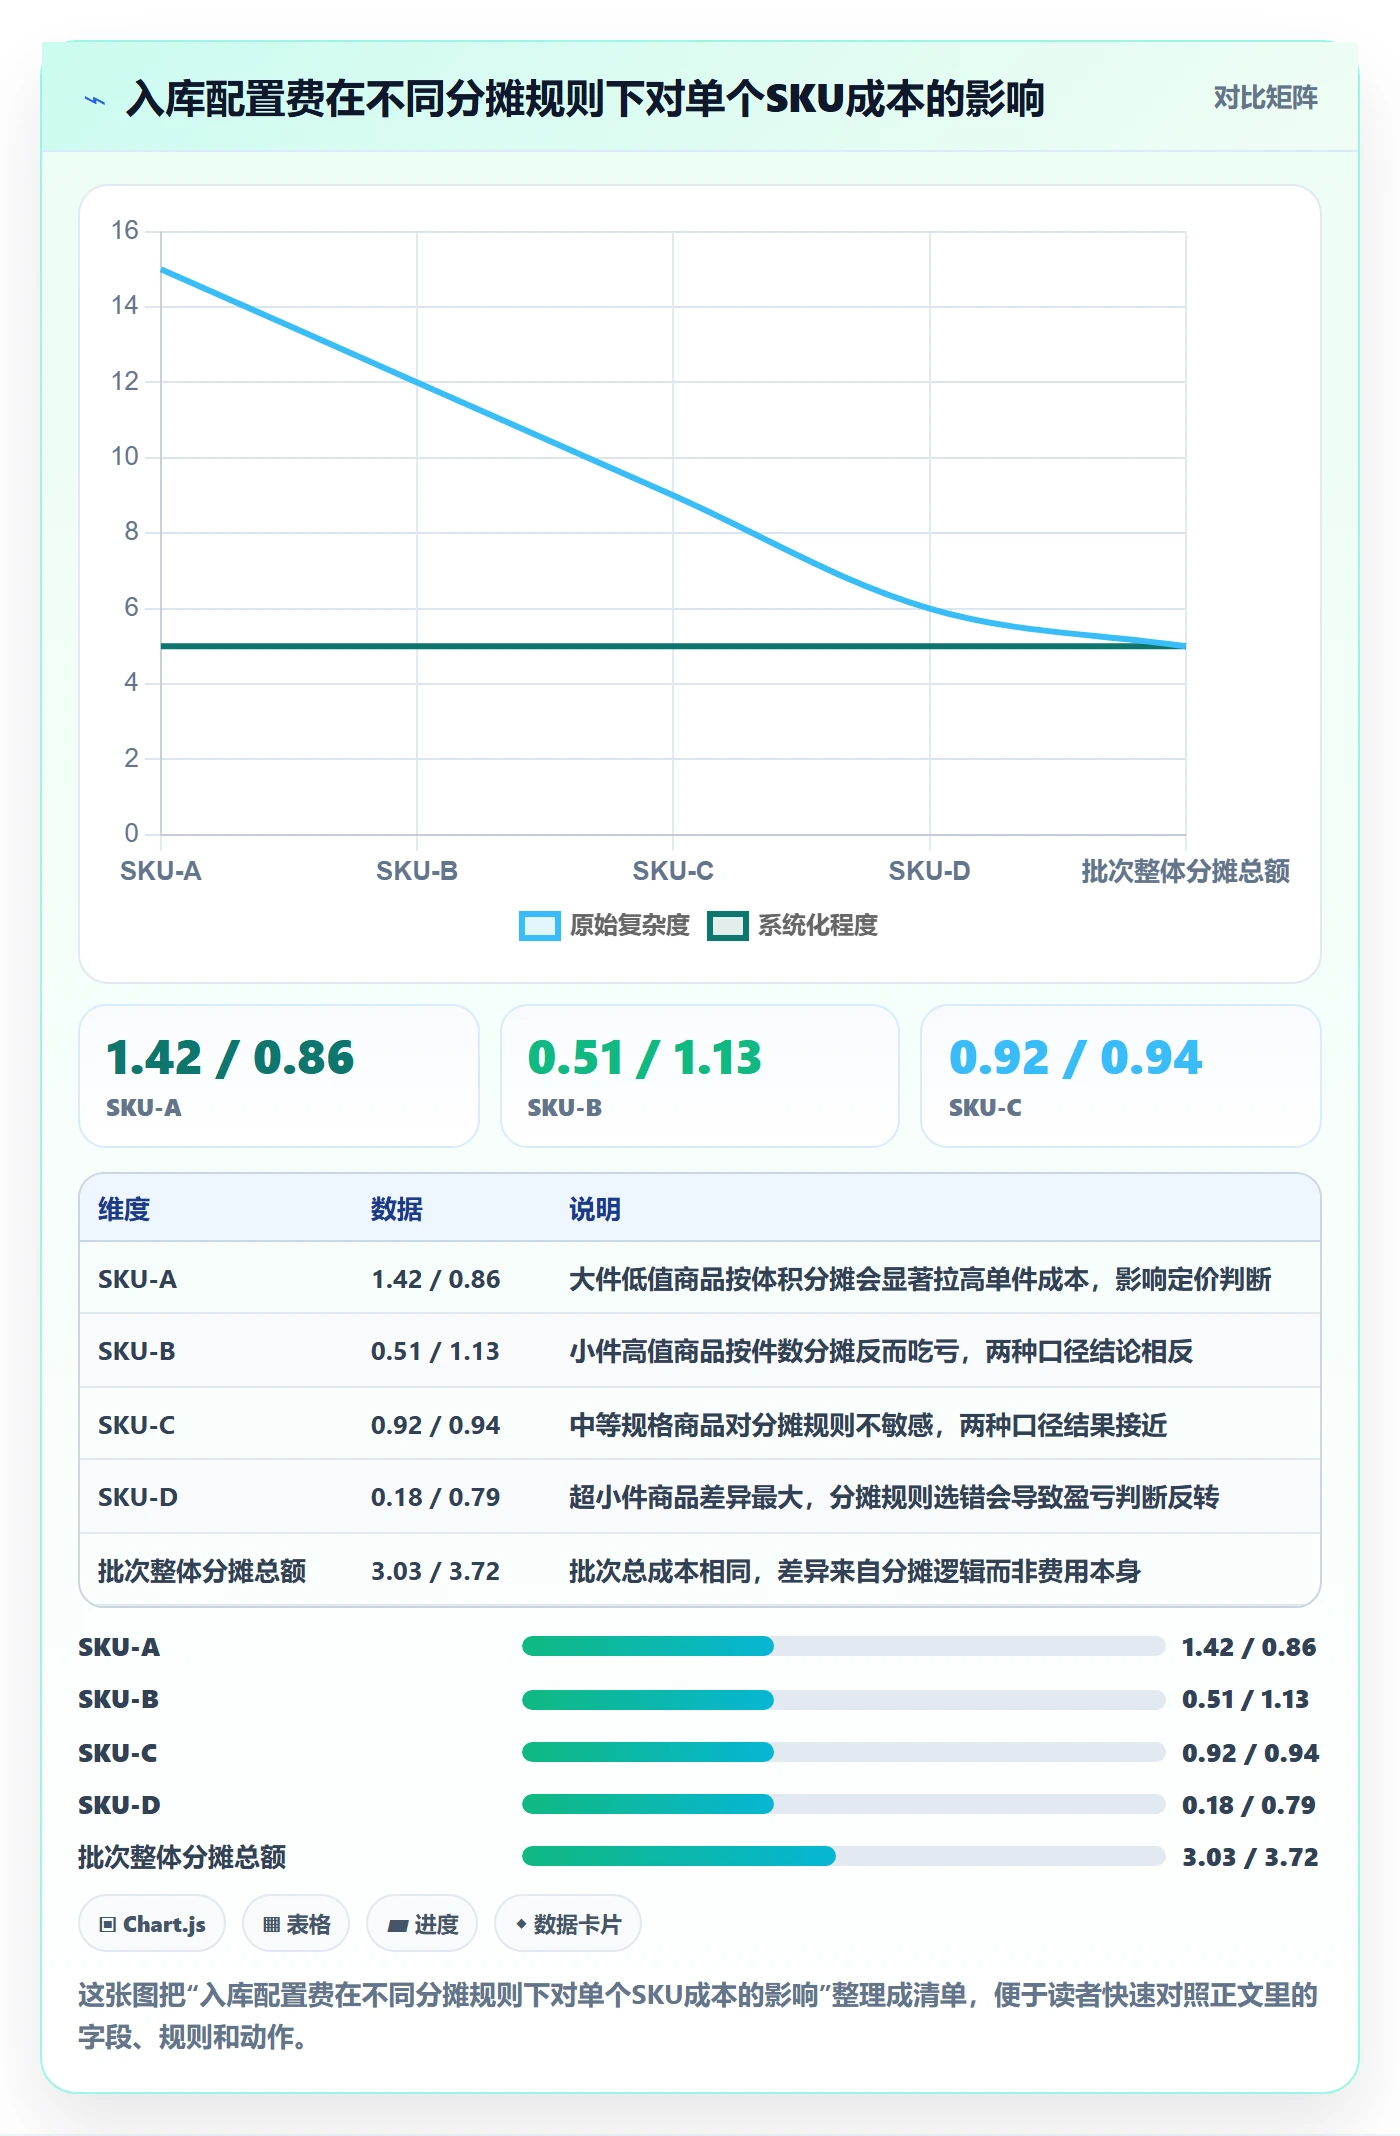The height and width of the screenshot is (2136, 1400).
Task: Click the table cell value 3.03 / 3.72
Action: point(436,1571)
